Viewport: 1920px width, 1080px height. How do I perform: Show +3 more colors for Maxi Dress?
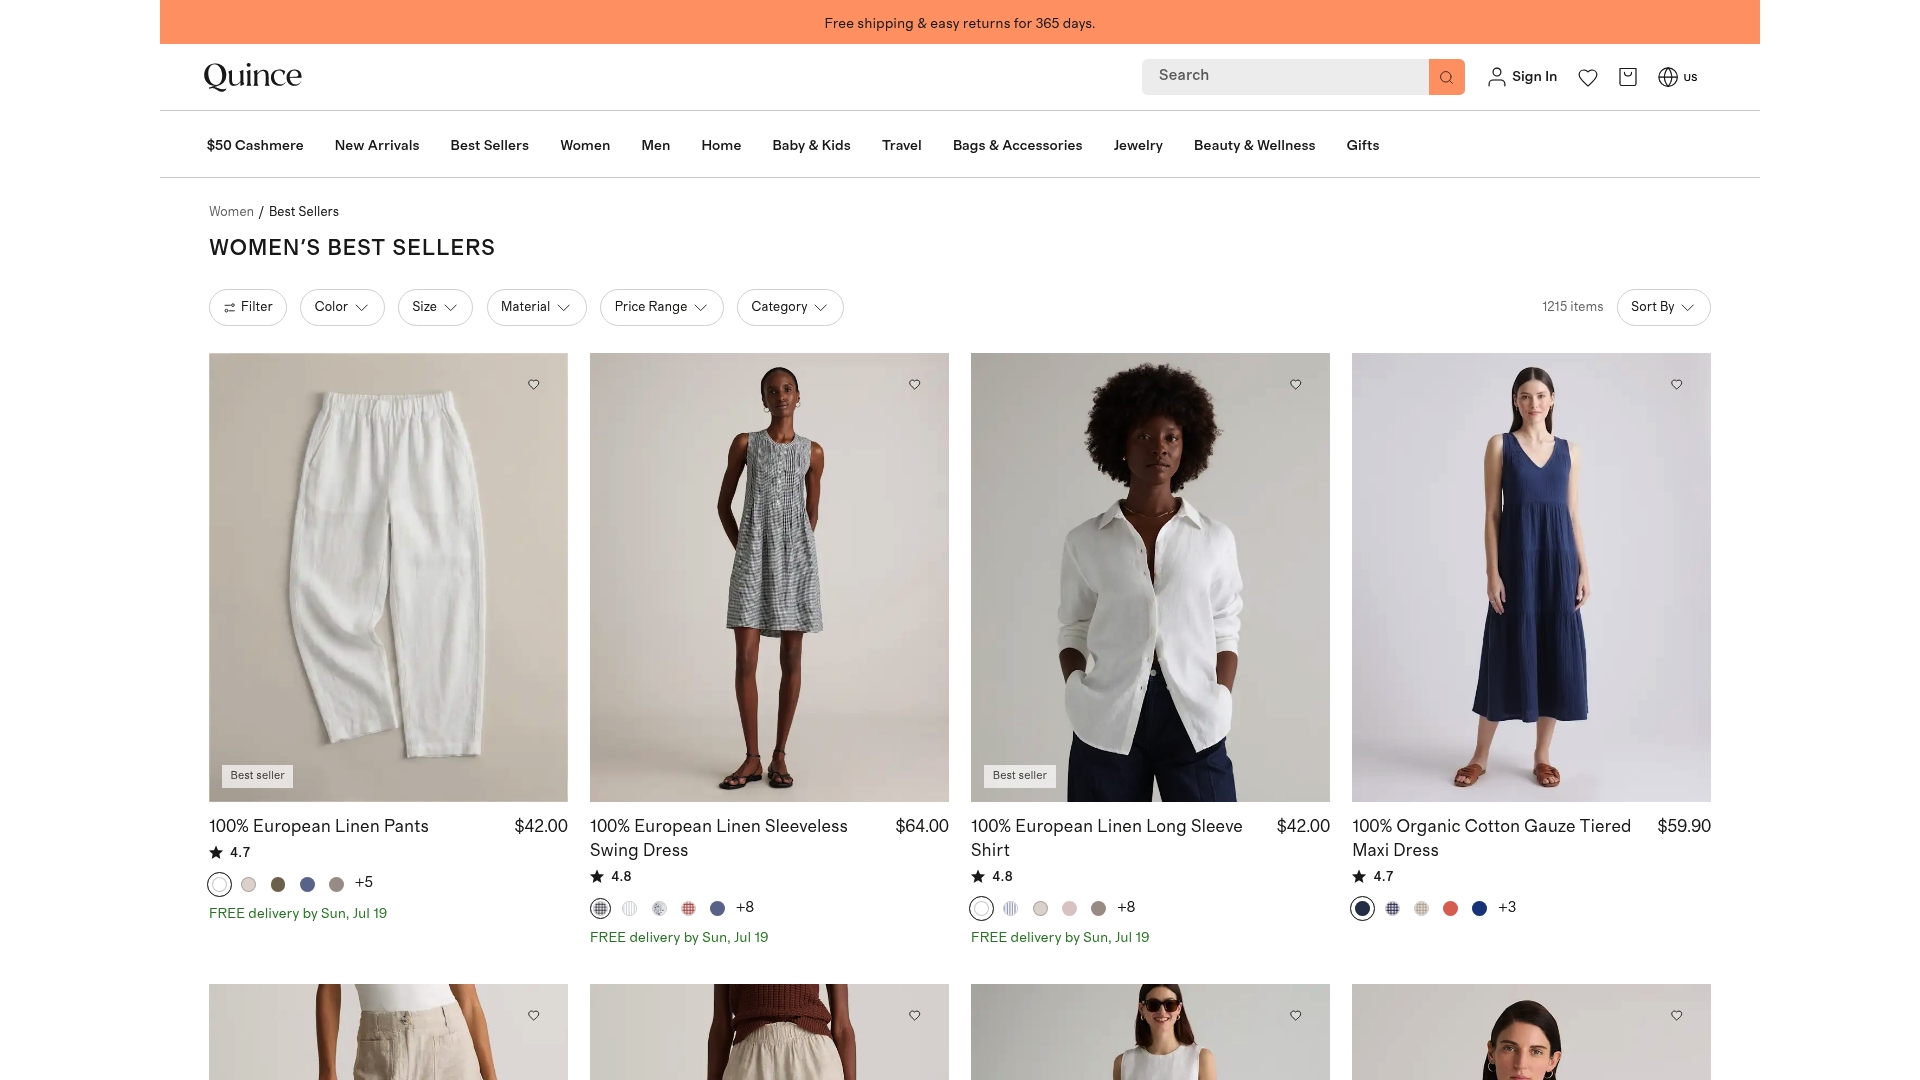[1507, 907]
